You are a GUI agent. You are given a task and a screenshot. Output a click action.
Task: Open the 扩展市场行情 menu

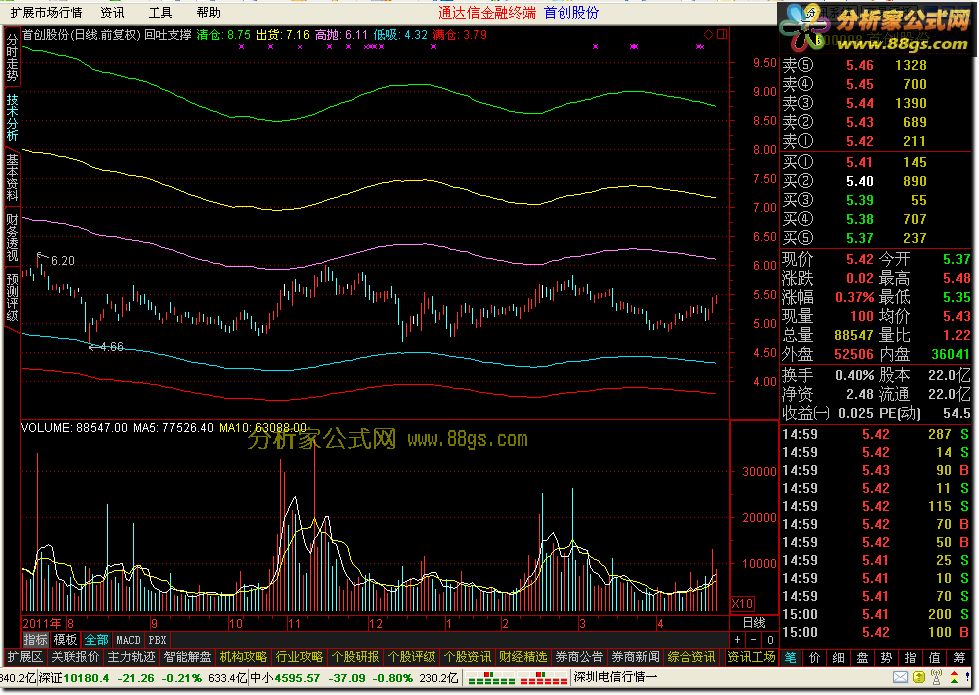[x=46, y=12]
